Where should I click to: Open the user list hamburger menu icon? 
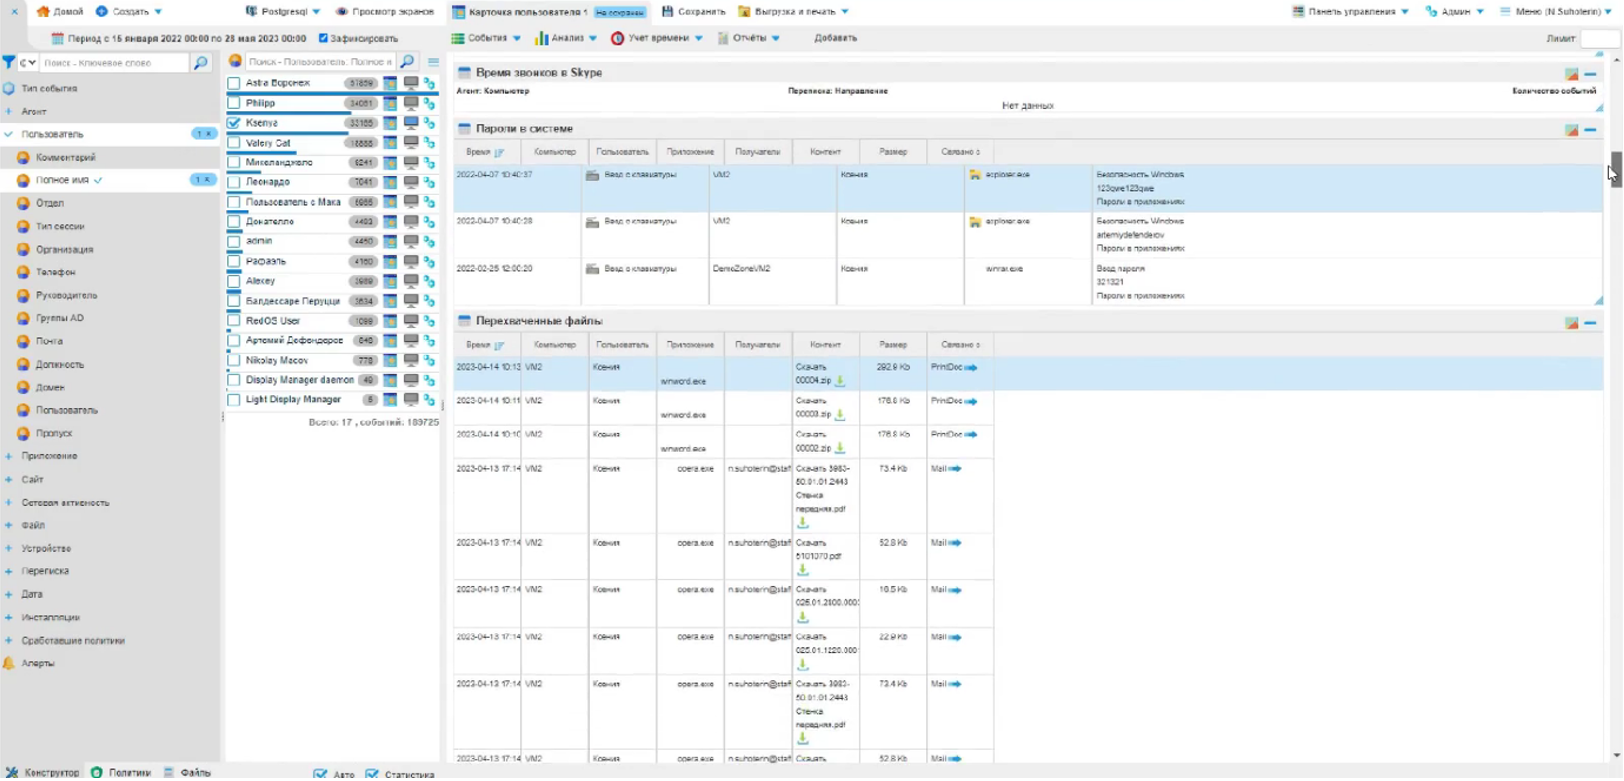pos(433,62)
